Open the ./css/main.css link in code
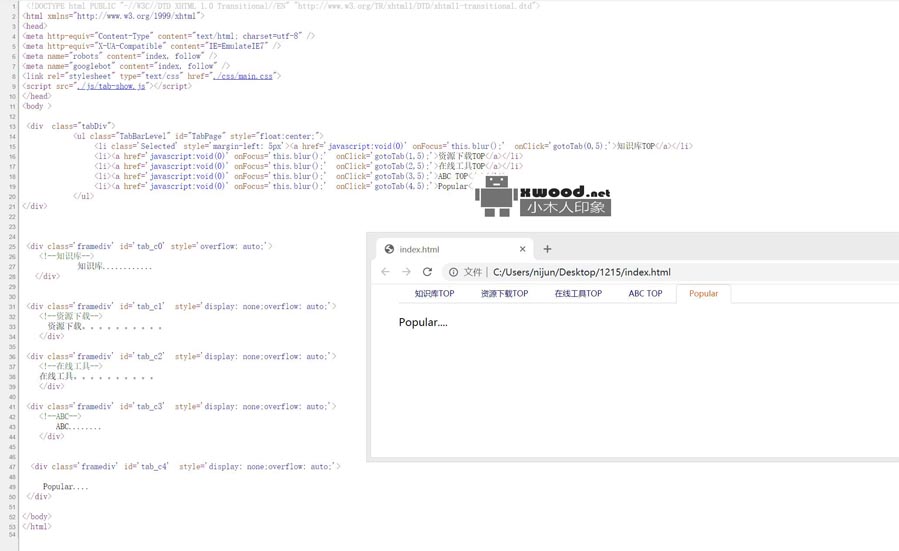Screen dimensions: 899x551 click(243, 76)
